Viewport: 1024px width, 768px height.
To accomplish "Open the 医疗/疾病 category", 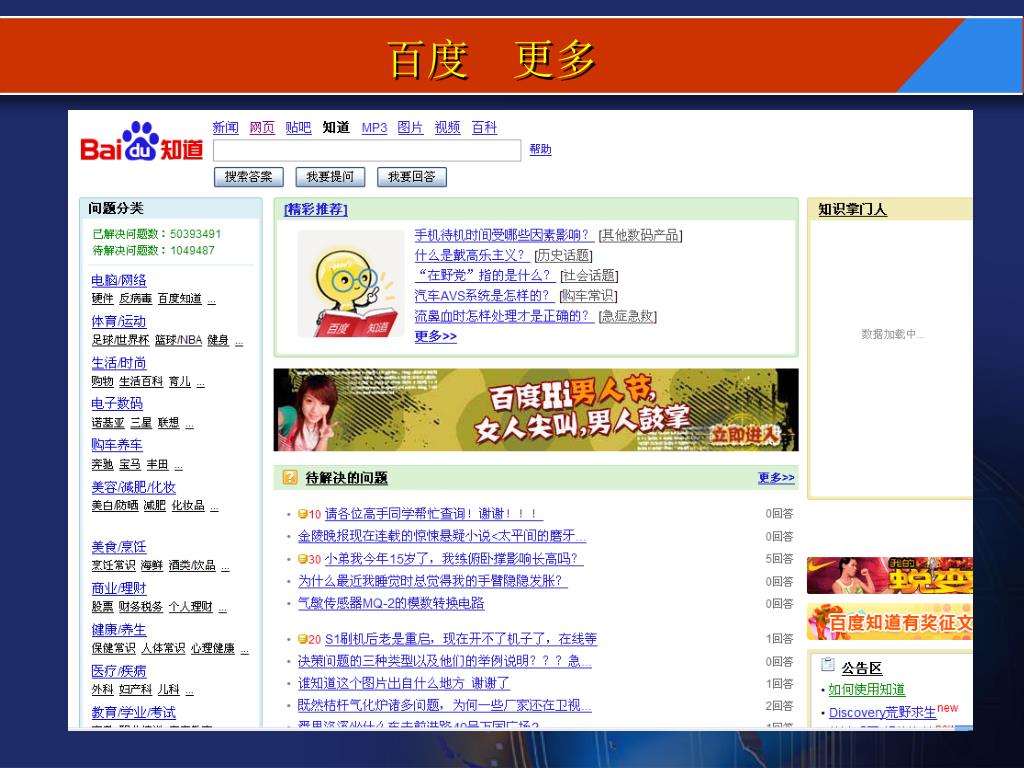I will [x=119, y=671].
